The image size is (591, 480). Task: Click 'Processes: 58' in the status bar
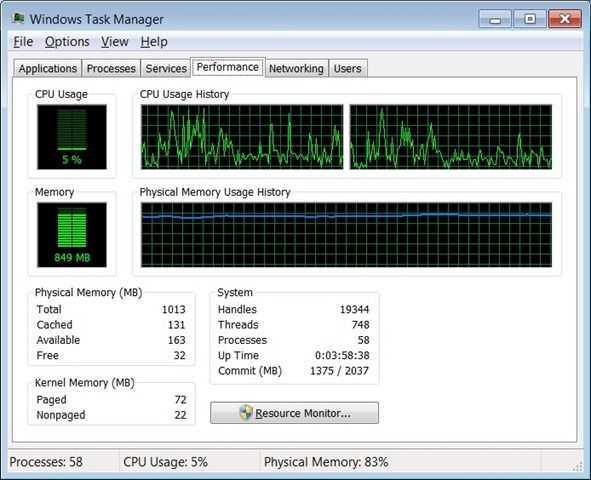point(46,462)
